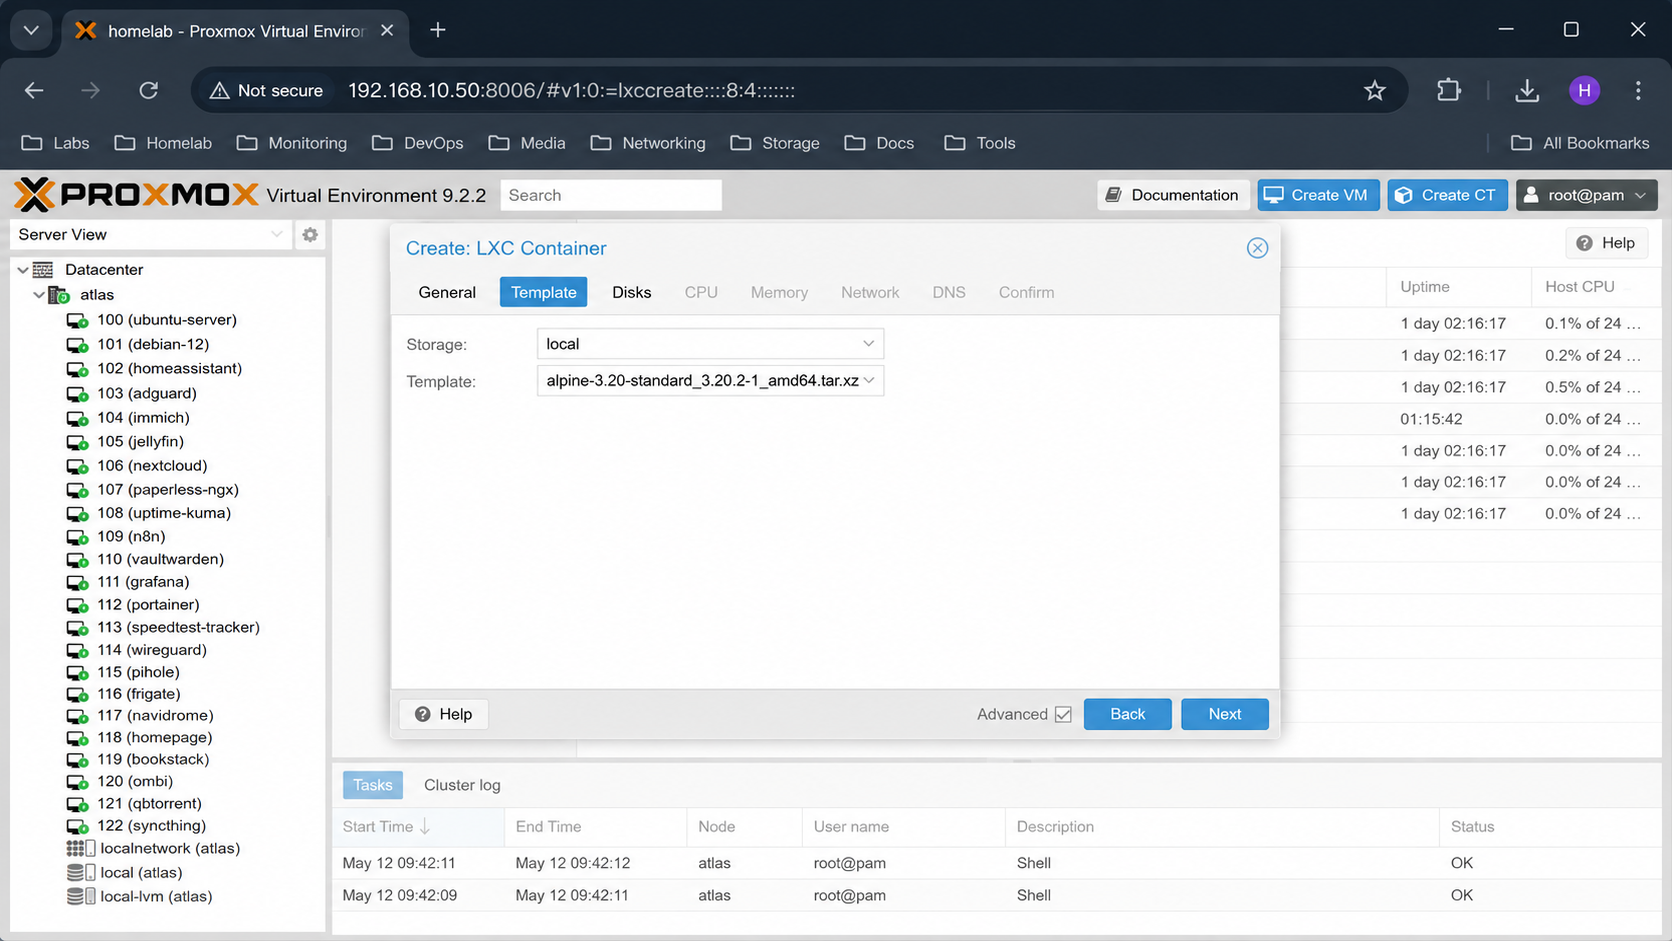Select container icon for 110 (vaultwarden)
This screenshot has height=941, width=1672.
pos(77,560)
